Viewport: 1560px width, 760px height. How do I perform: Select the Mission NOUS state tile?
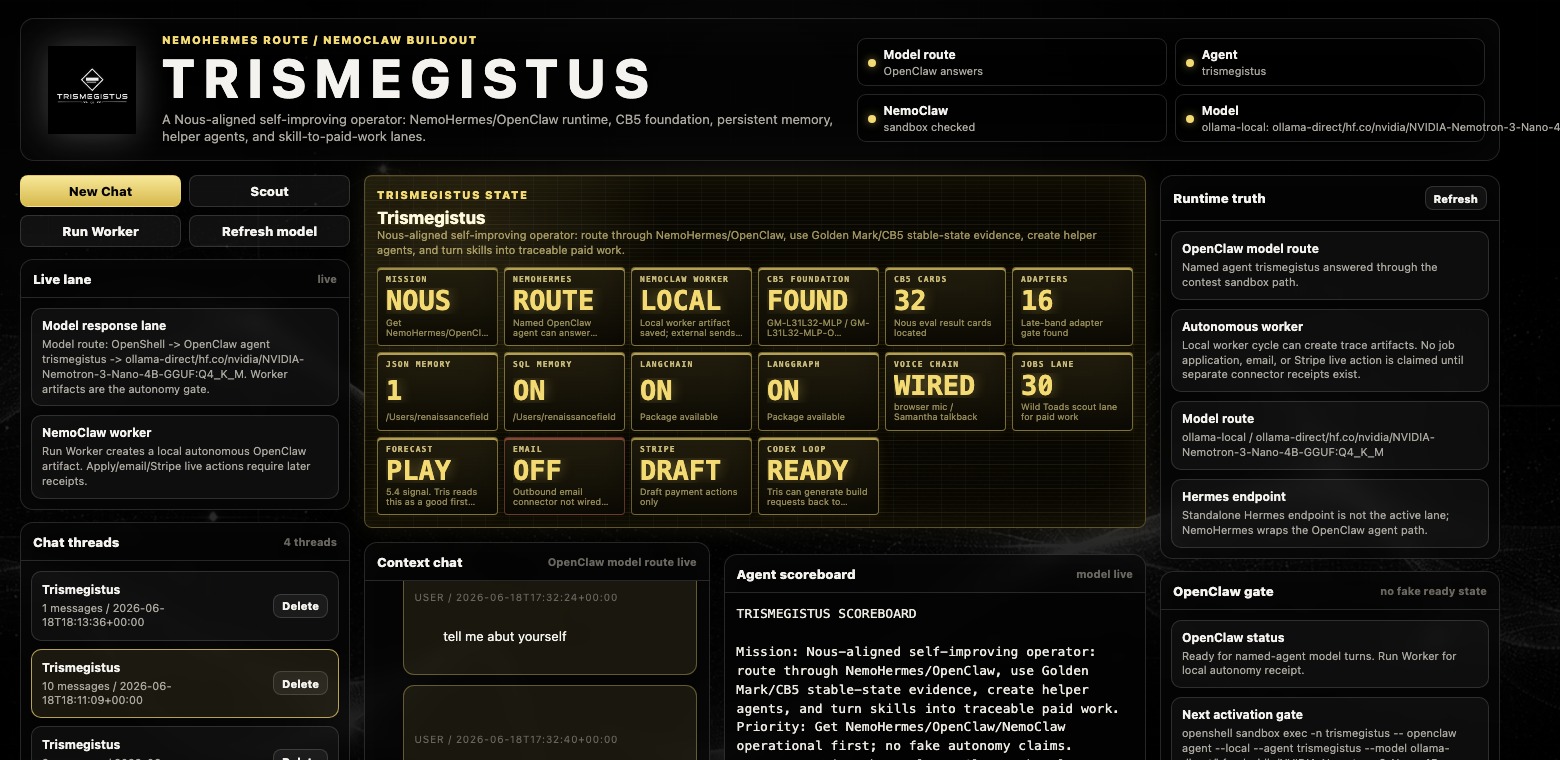[437, 307]
